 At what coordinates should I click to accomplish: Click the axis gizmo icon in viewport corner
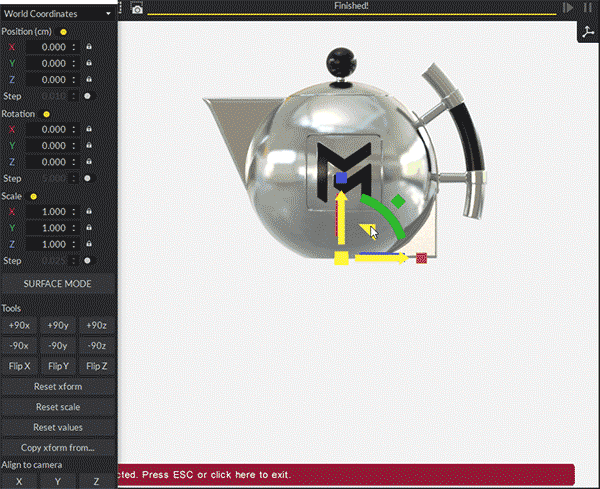[588, 32]
